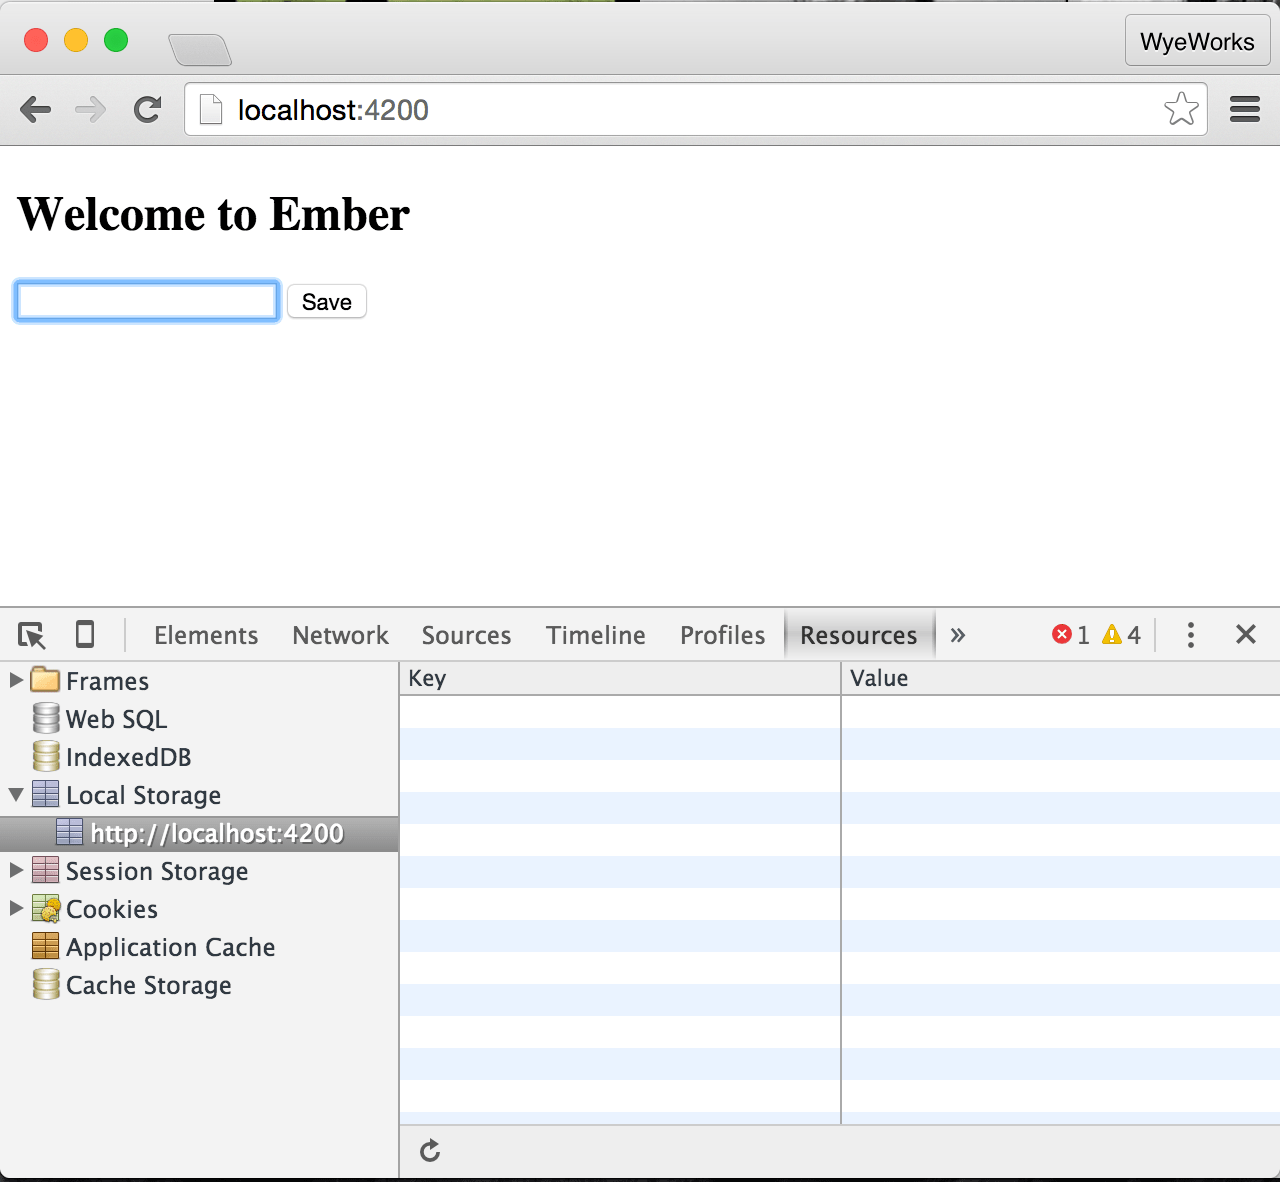Show more DevTools tabs via chevron
This screenshot has height=1182, width=1280.
pyautogui.click(x=958, y=635)
